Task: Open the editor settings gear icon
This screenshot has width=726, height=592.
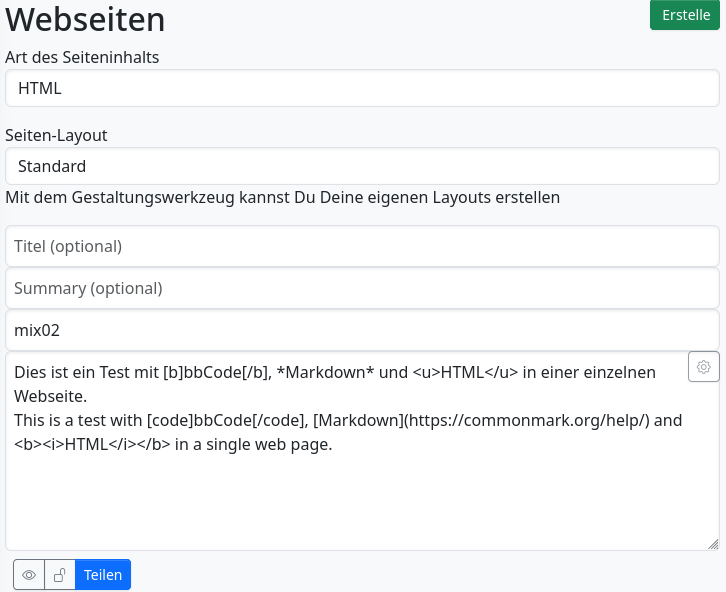Action: point(704,367)
